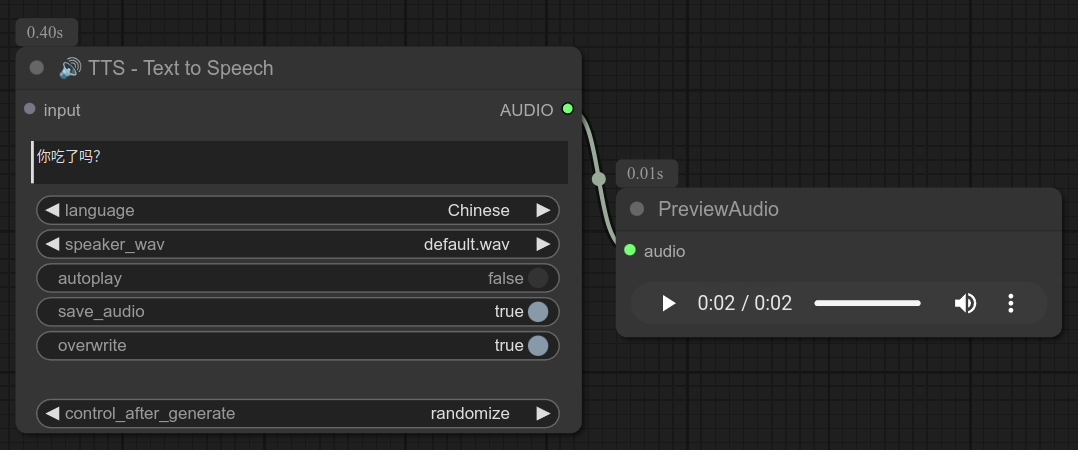The width and height of the screenshot is (1078, 450).
Task: Select next language with right arrow
Action: click(x=543, y=211)
